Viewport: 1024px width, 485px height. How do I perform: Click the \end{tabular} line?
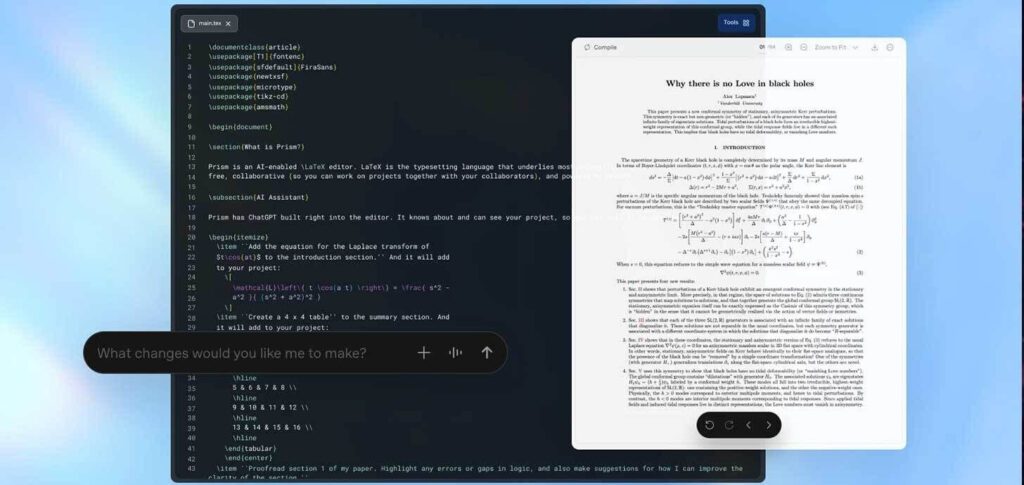tap(251, 448)
